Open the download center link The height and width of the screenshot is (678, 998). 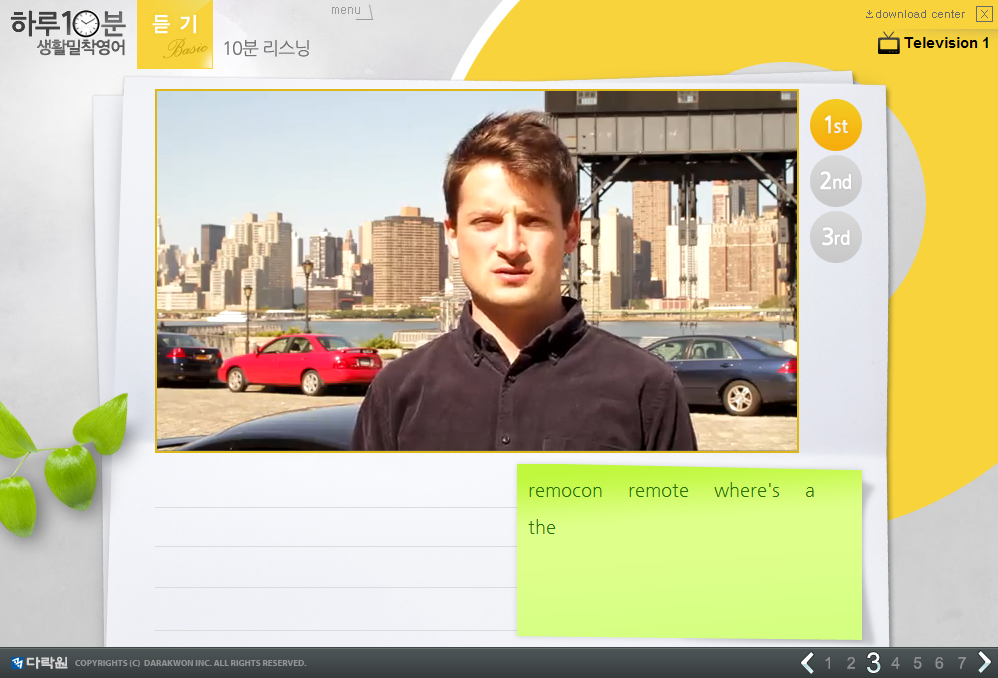pos(915,14)
